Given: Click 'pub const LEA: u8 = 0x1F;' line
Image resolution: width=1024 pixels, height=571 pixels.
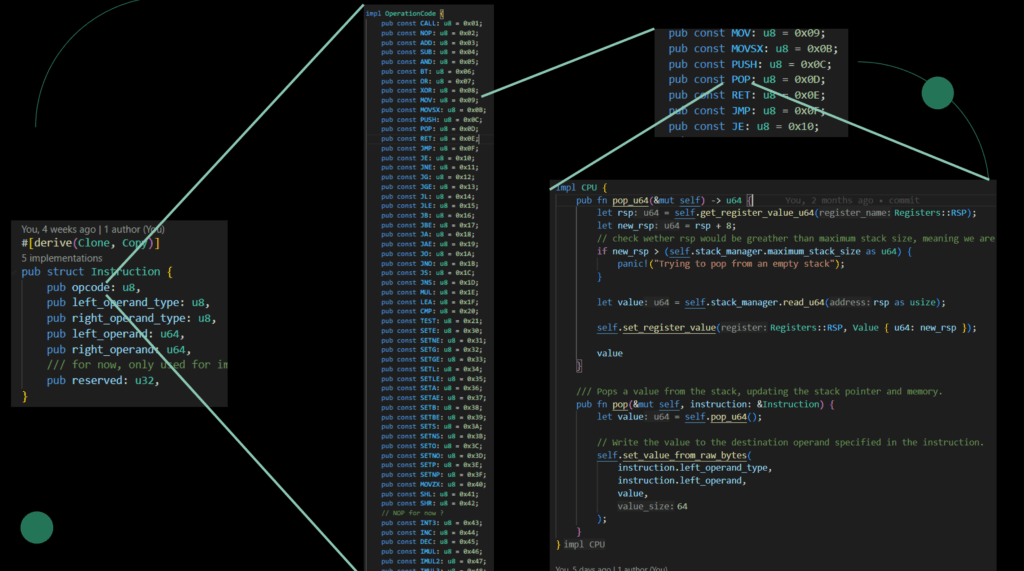Looking at the screenshot, I should click(430, 302).
